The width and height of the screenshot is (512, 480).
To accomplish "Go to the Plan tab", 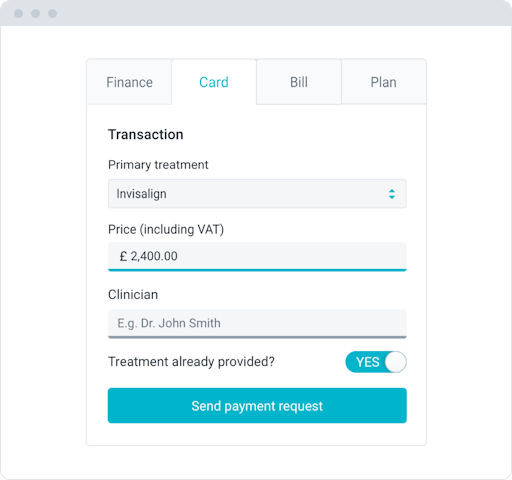I will (x=384, y=82).
